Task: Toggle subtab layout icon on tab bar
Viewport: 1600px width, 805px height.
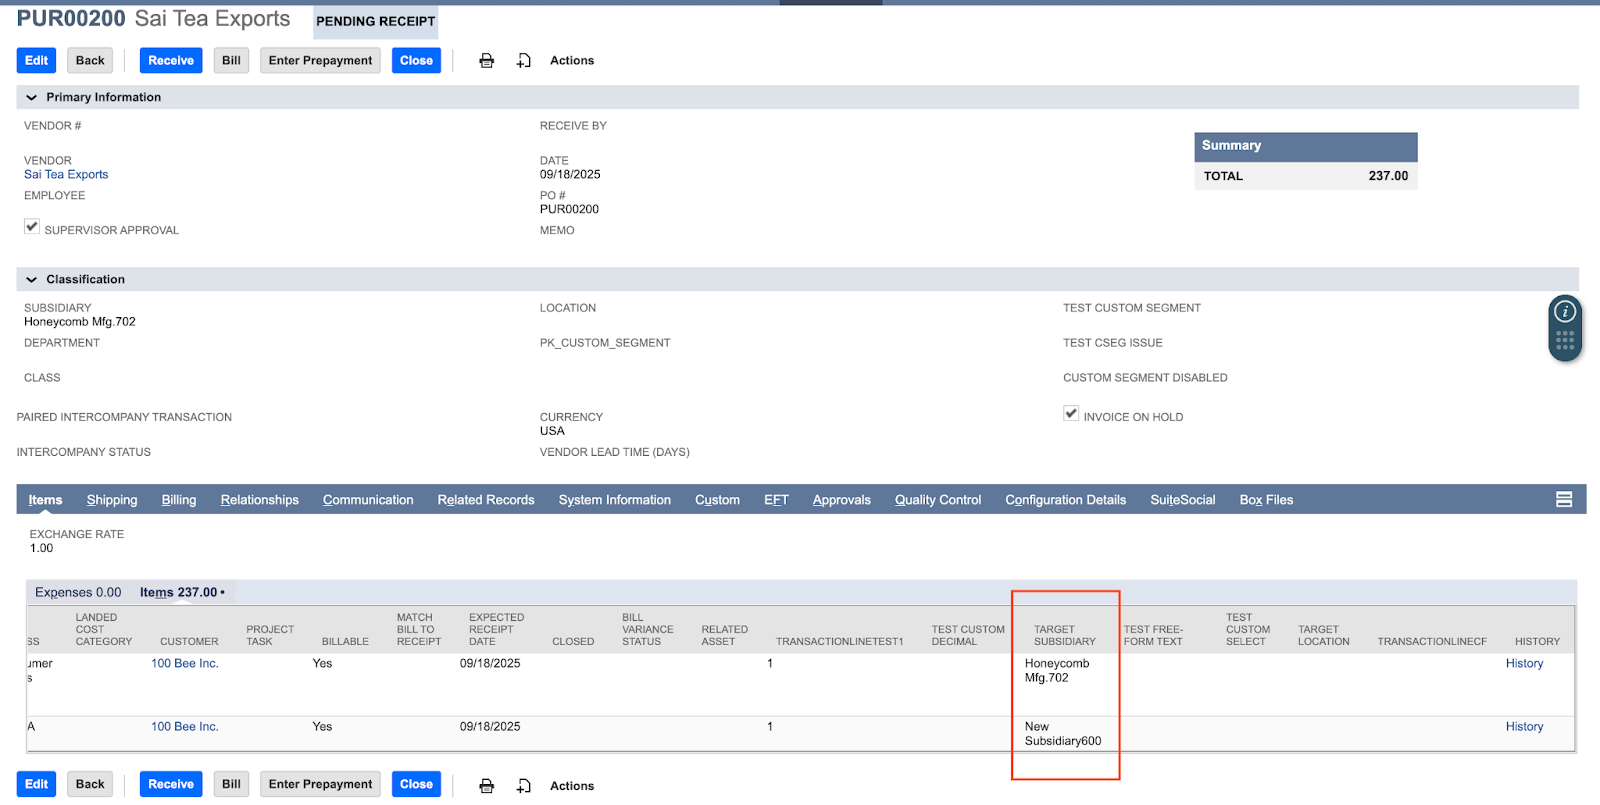Action: [1564, 500]
